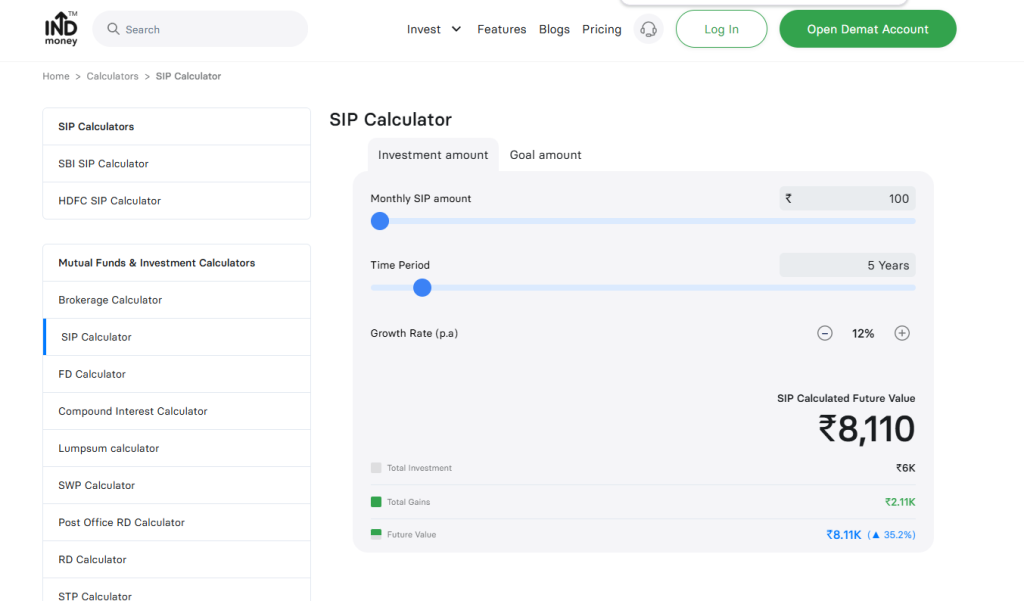Increase the growth rate with plus icon
The height and width of the screenshot is (601, 1024).
pos(902,332)
